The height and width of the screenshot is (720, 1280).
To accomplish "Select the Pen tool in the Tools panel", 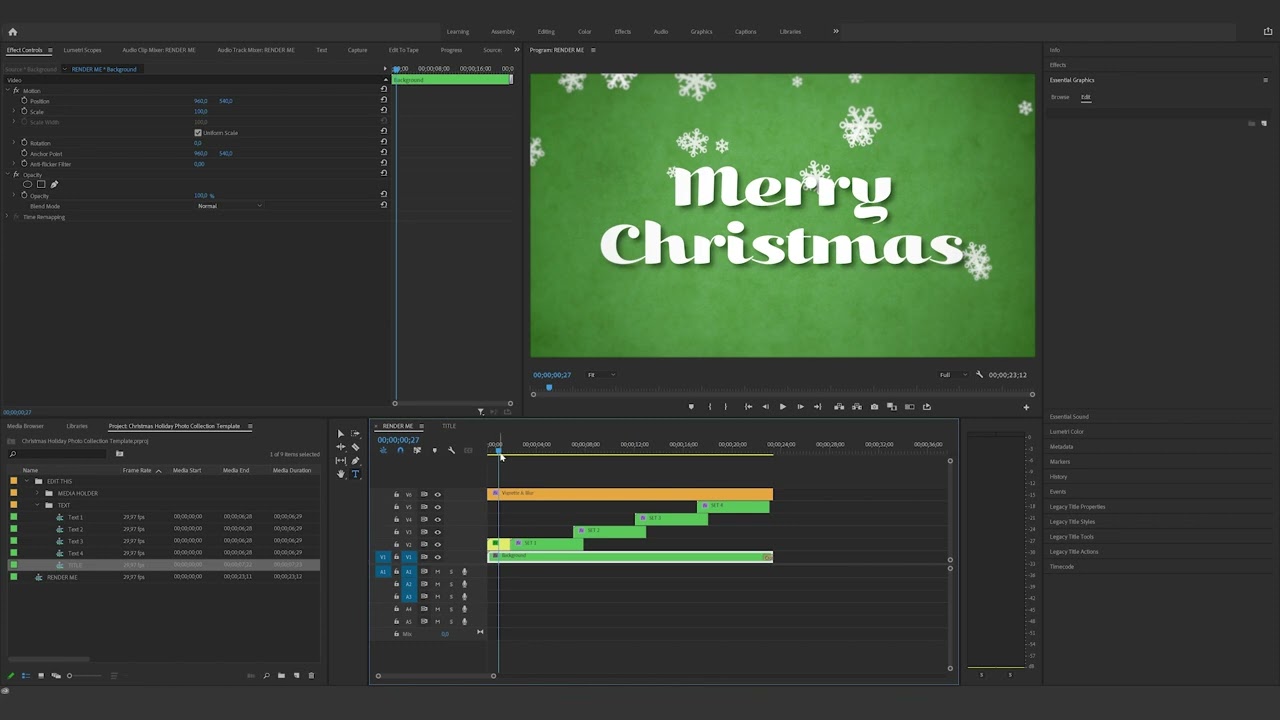I will pos(355,461).
